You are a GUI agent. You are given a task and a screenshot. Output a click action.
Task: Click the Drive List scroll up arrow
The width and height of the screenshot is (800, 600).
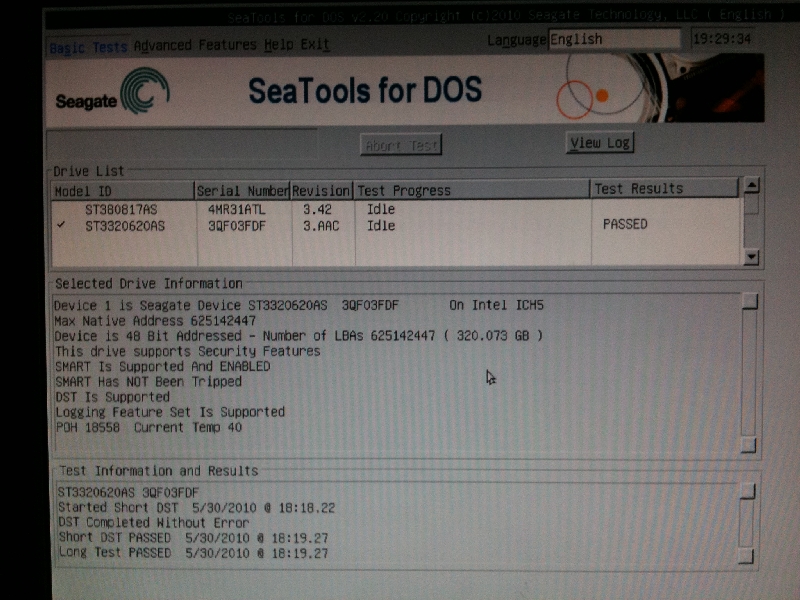coord(752,185)
